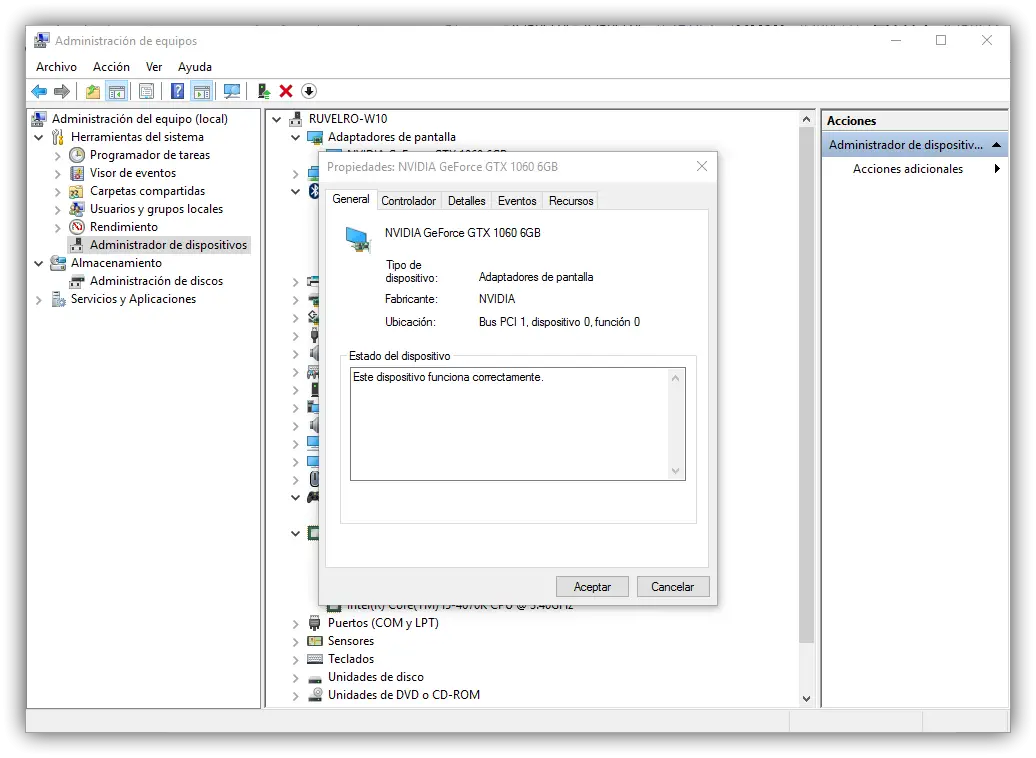Click the Unidades de disco icon
The width and height of the screenshot is (1036, 758).
click(x=314, y=677)
